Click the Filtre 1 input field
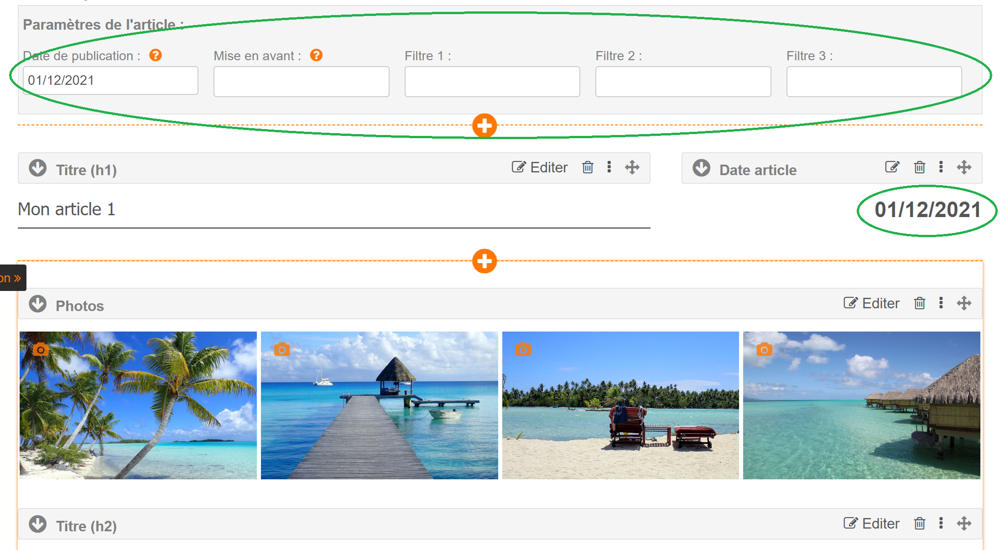 point(492,82)
